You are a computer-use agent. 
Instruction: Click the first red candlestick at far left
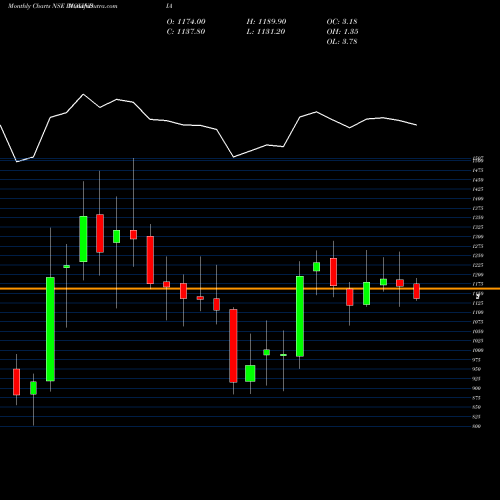point(16,382)
